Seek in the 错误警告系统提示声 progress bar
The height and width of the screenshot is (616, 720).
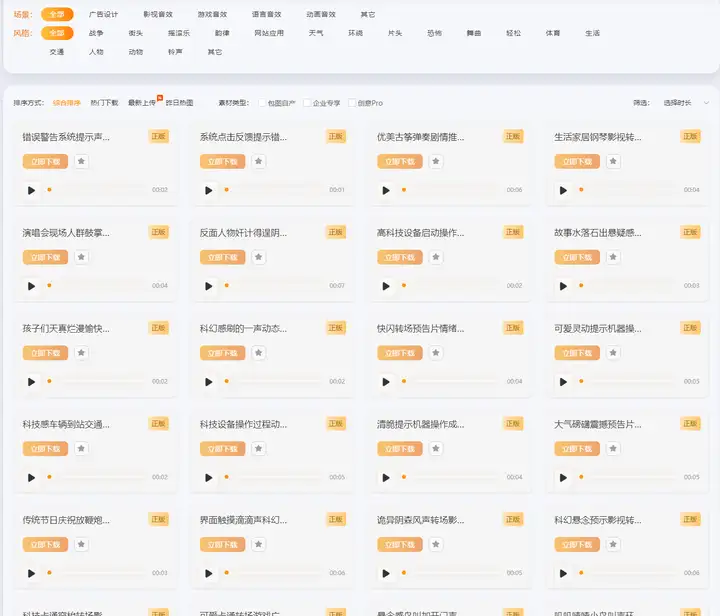[97, 190]
